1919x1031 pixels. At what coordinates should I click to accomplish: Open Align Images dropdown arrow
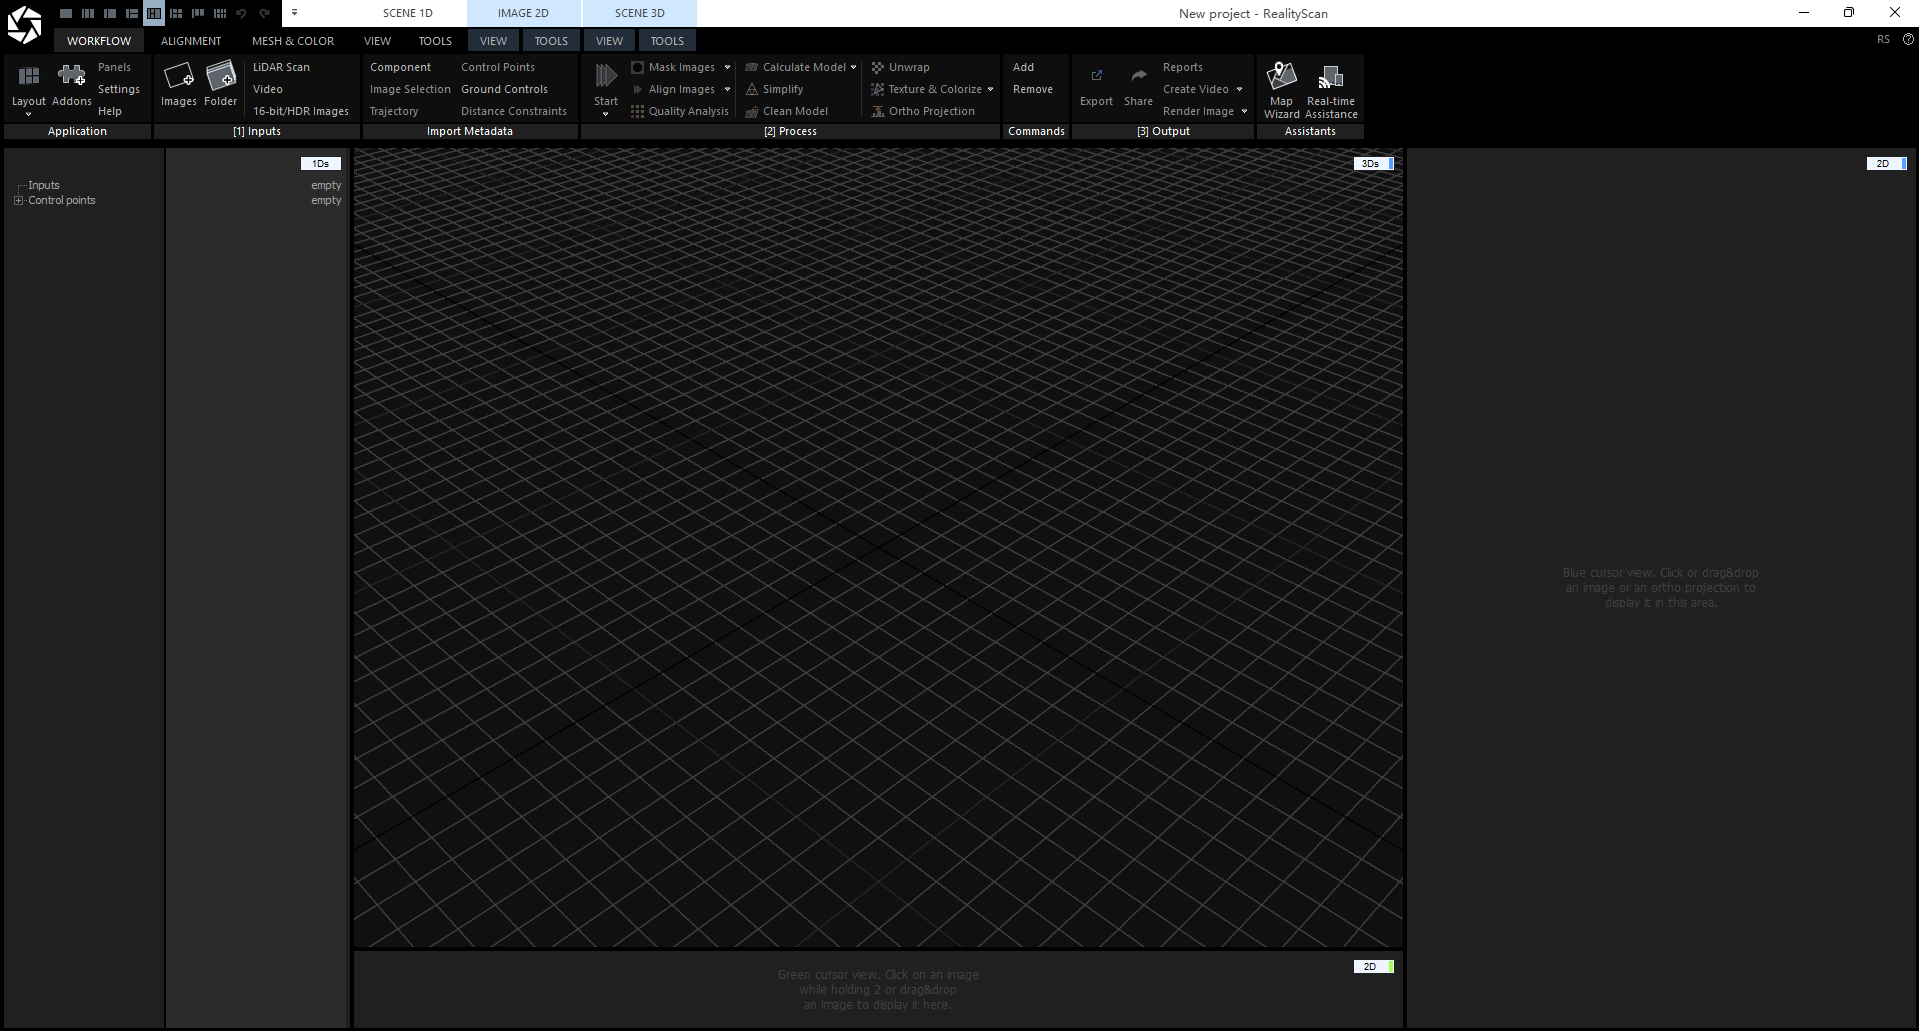(727, 89)
